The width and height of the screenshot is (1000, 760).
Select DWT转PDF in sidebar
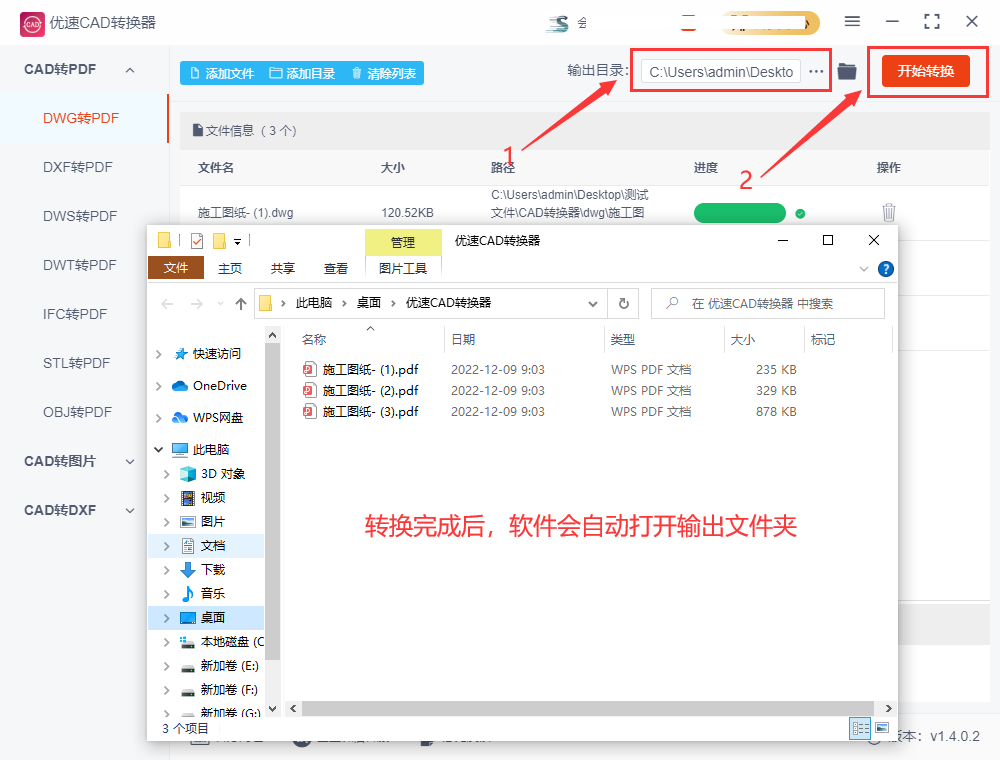tap(80, 265)
